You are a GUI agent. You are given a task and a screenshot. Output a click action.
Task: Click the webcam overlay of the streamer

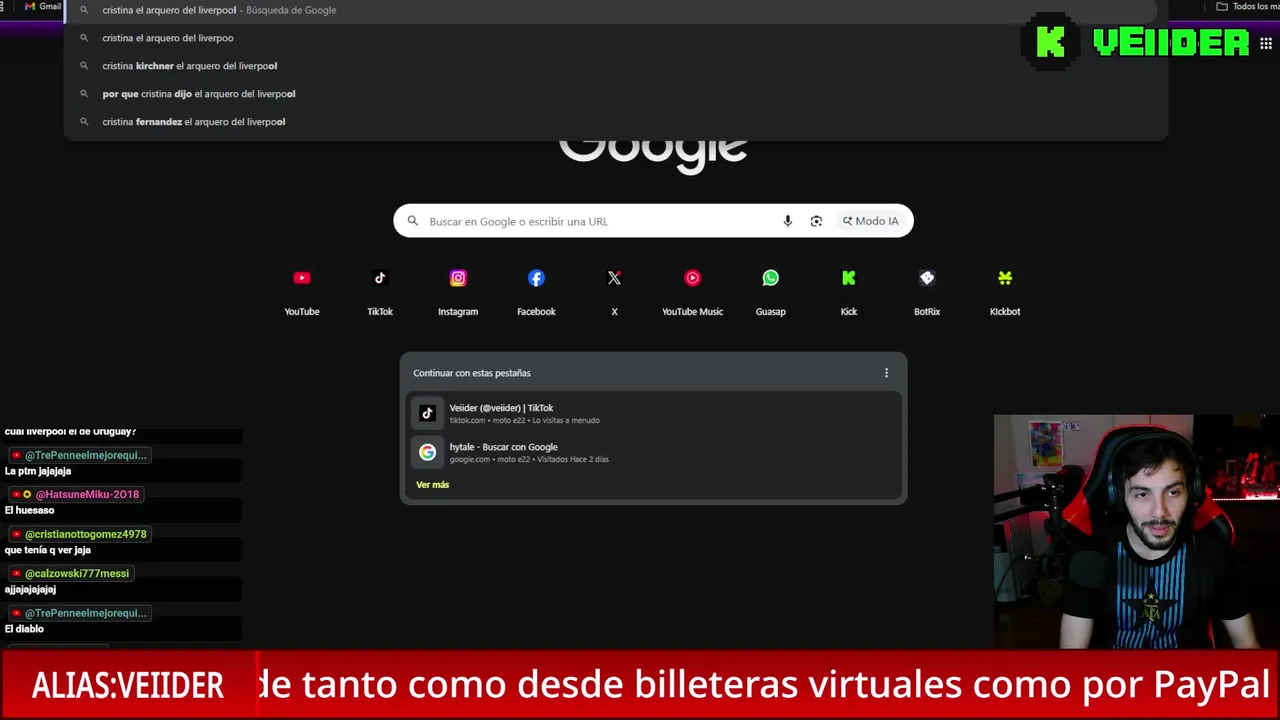pos(1136,532)
